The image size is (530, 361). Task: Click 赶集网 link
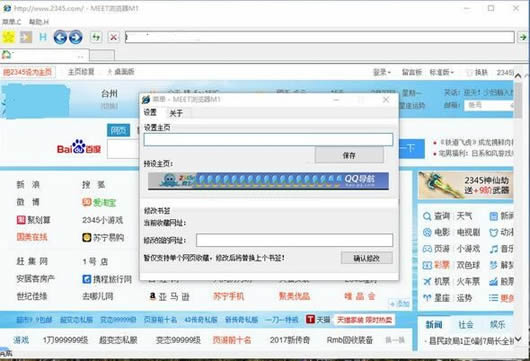(x=32, y=261)
